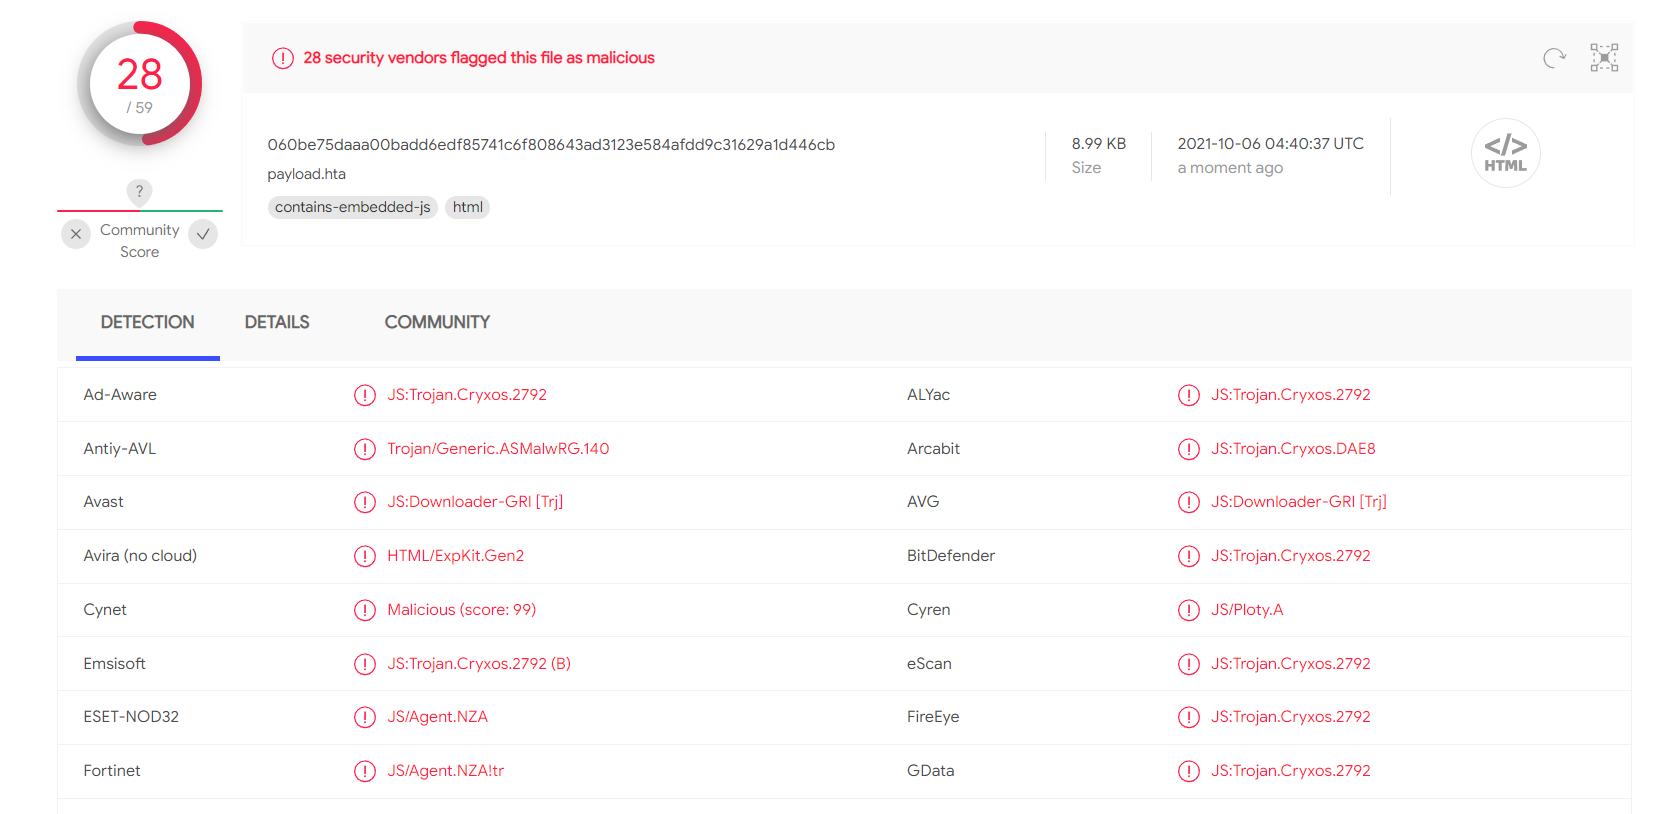
Task: Click Malicious (score: 99) result
Action: pos(462,610)
